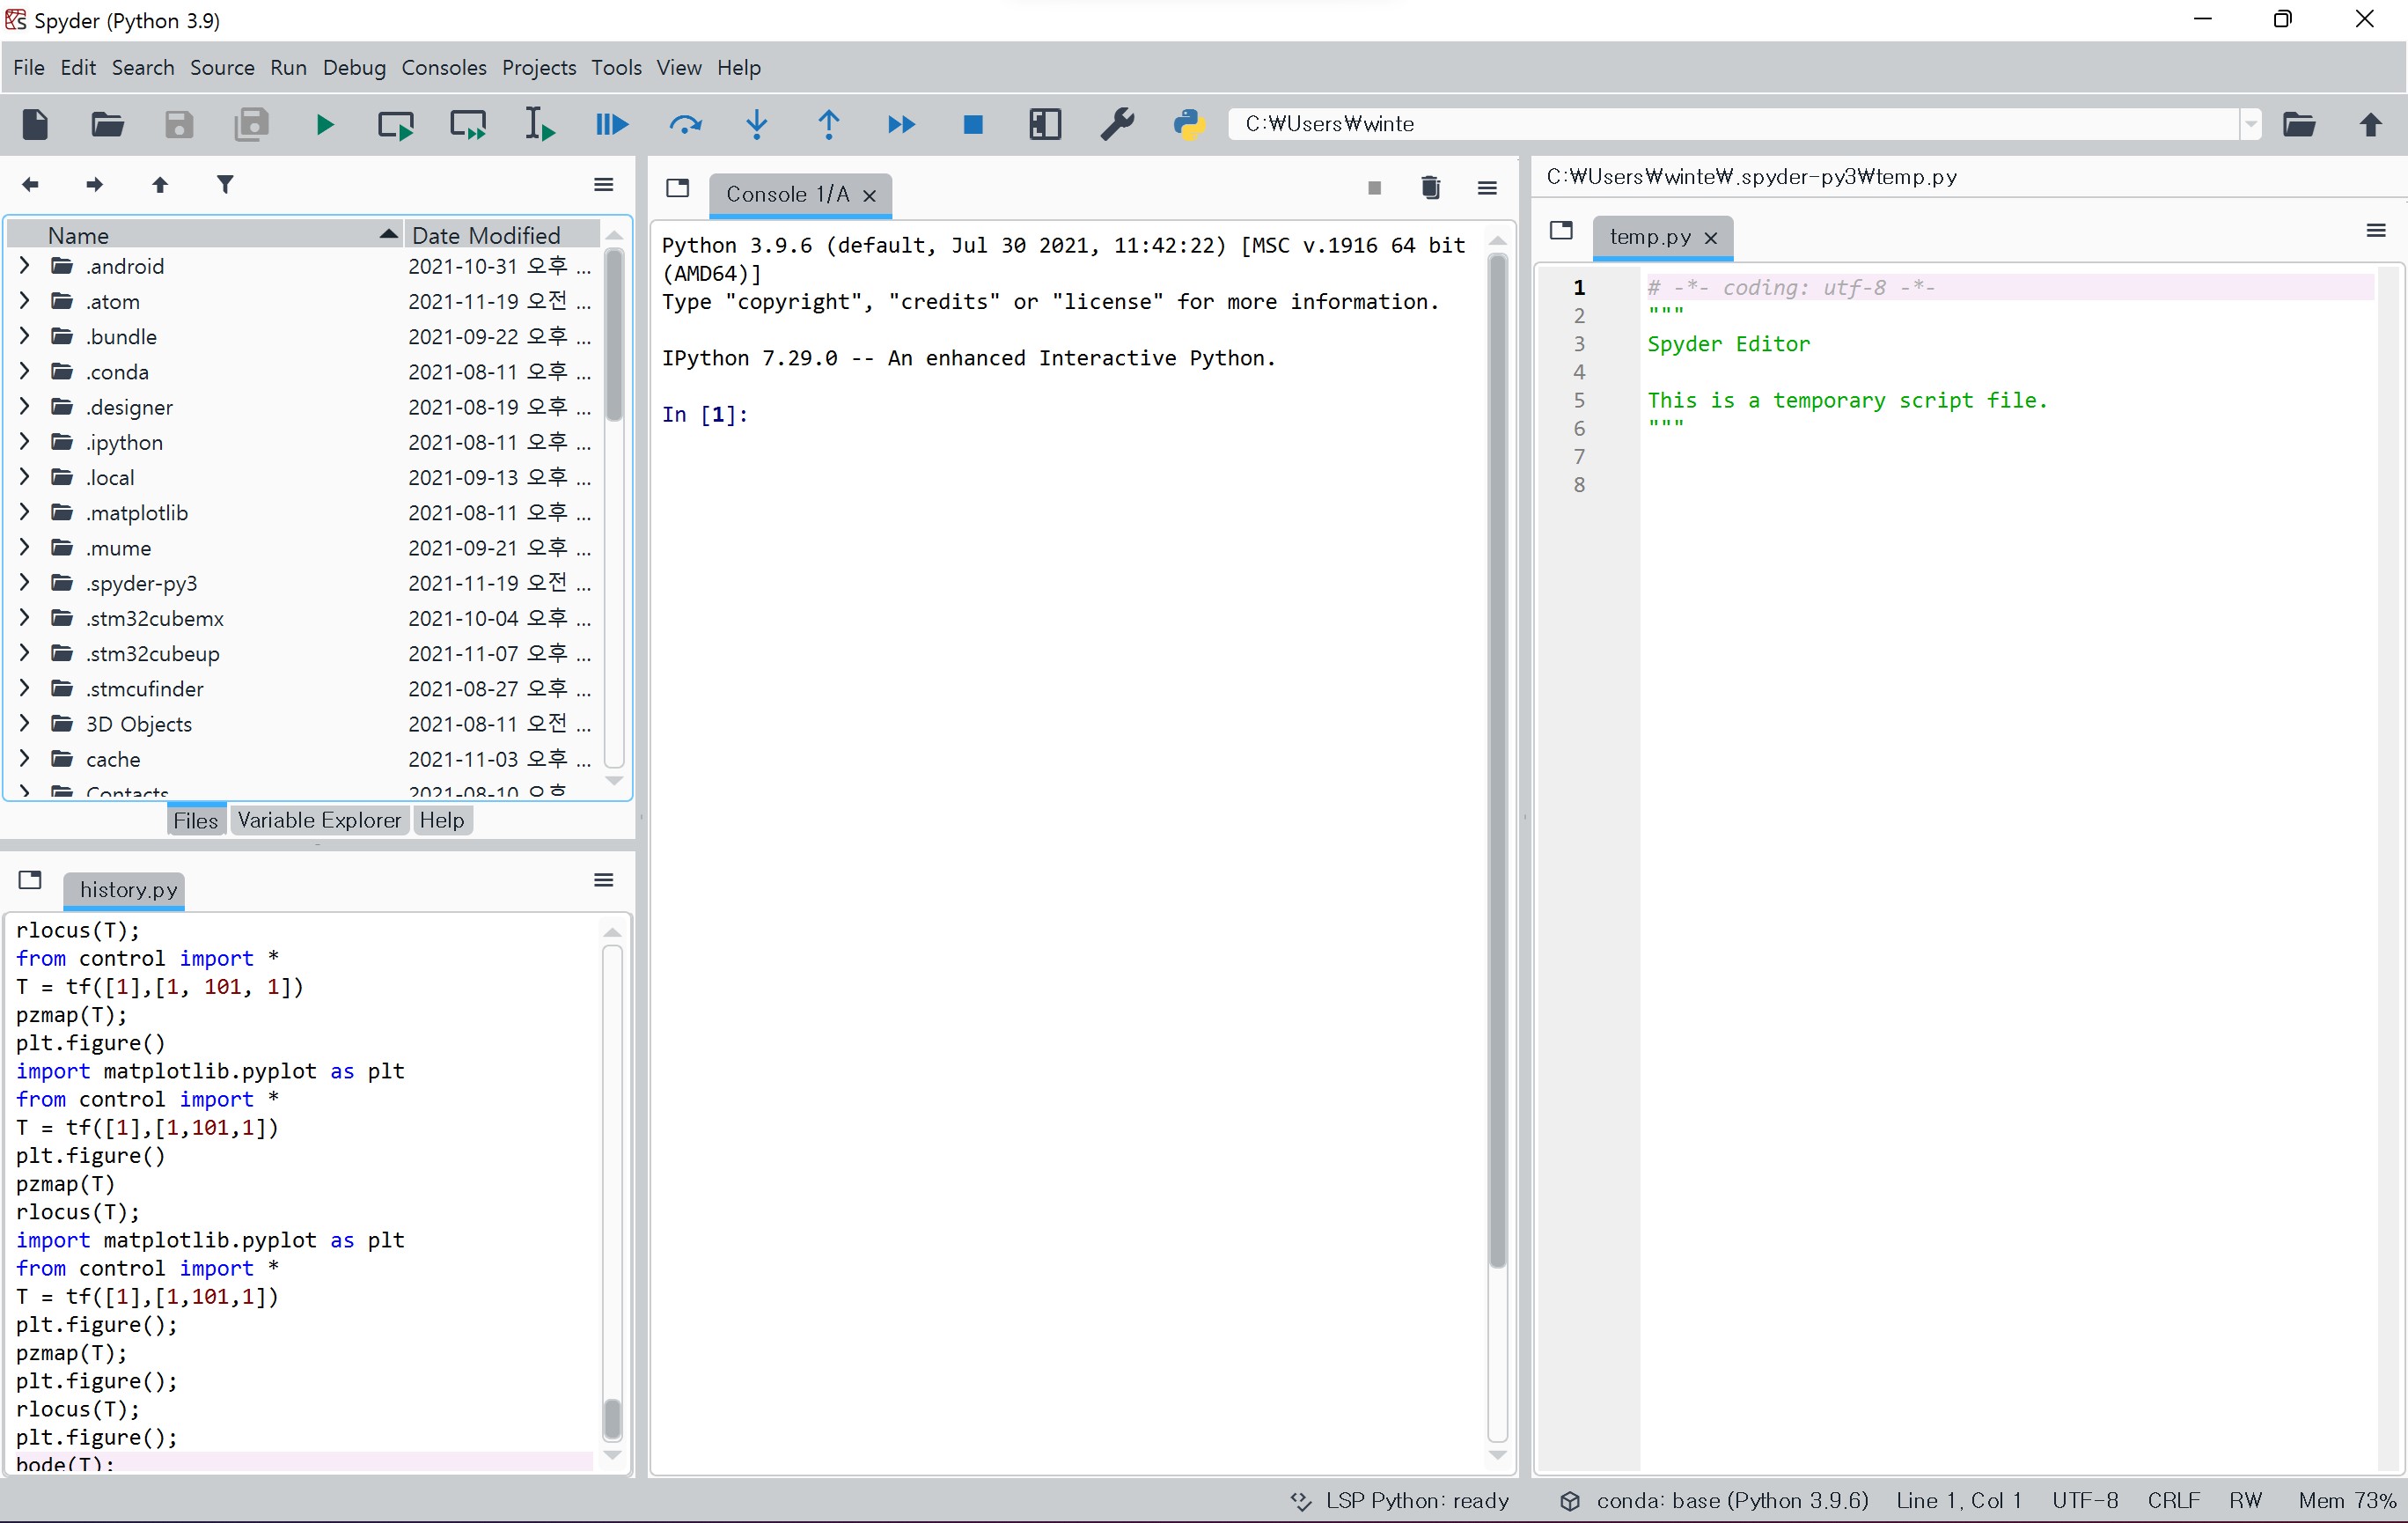
Task: Go back in Files pane
Action: (30, 184)
